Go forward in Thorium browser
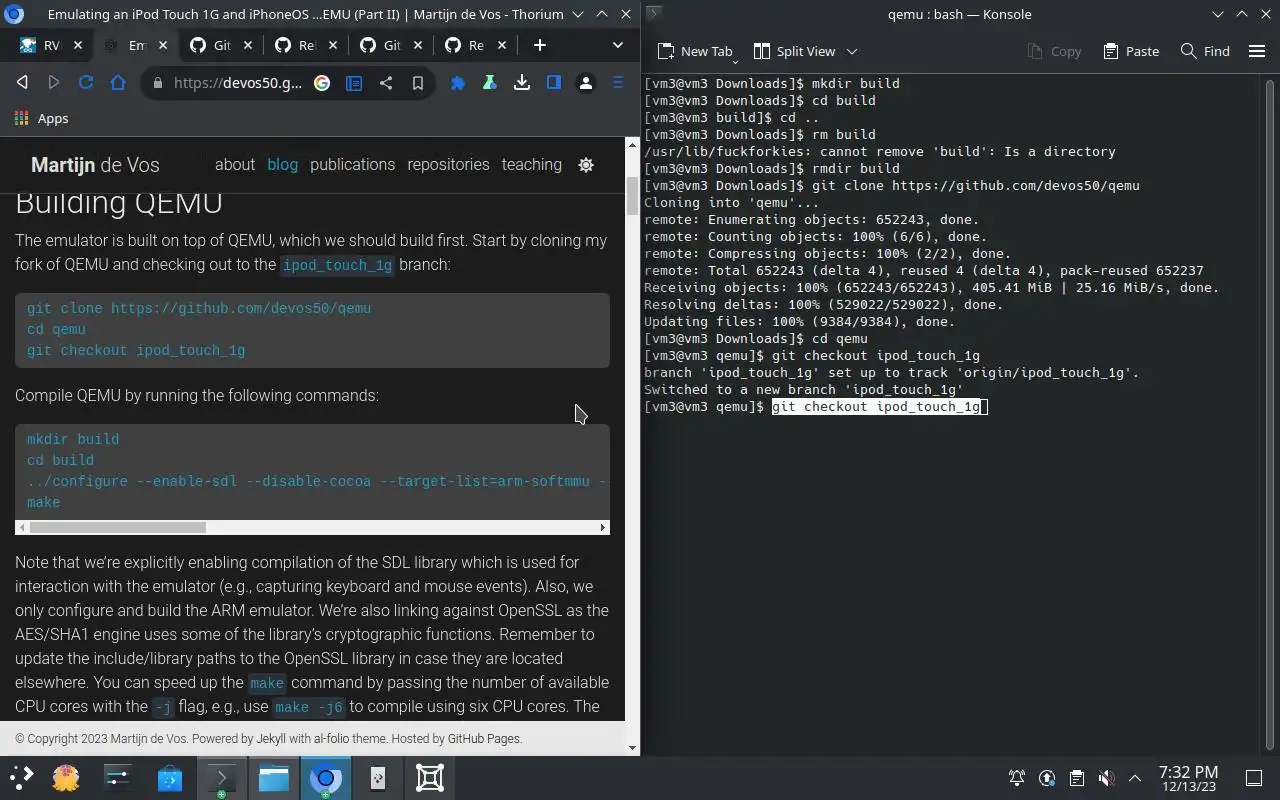The width and height of the screenshot is (1280, 800). tap(54, 83)
